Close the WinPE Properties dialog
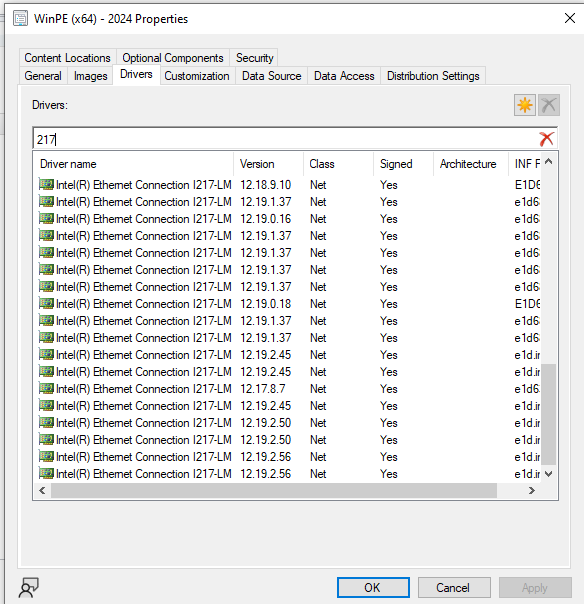The width and height of the screenshot is (584, 604). click(570, 18)
